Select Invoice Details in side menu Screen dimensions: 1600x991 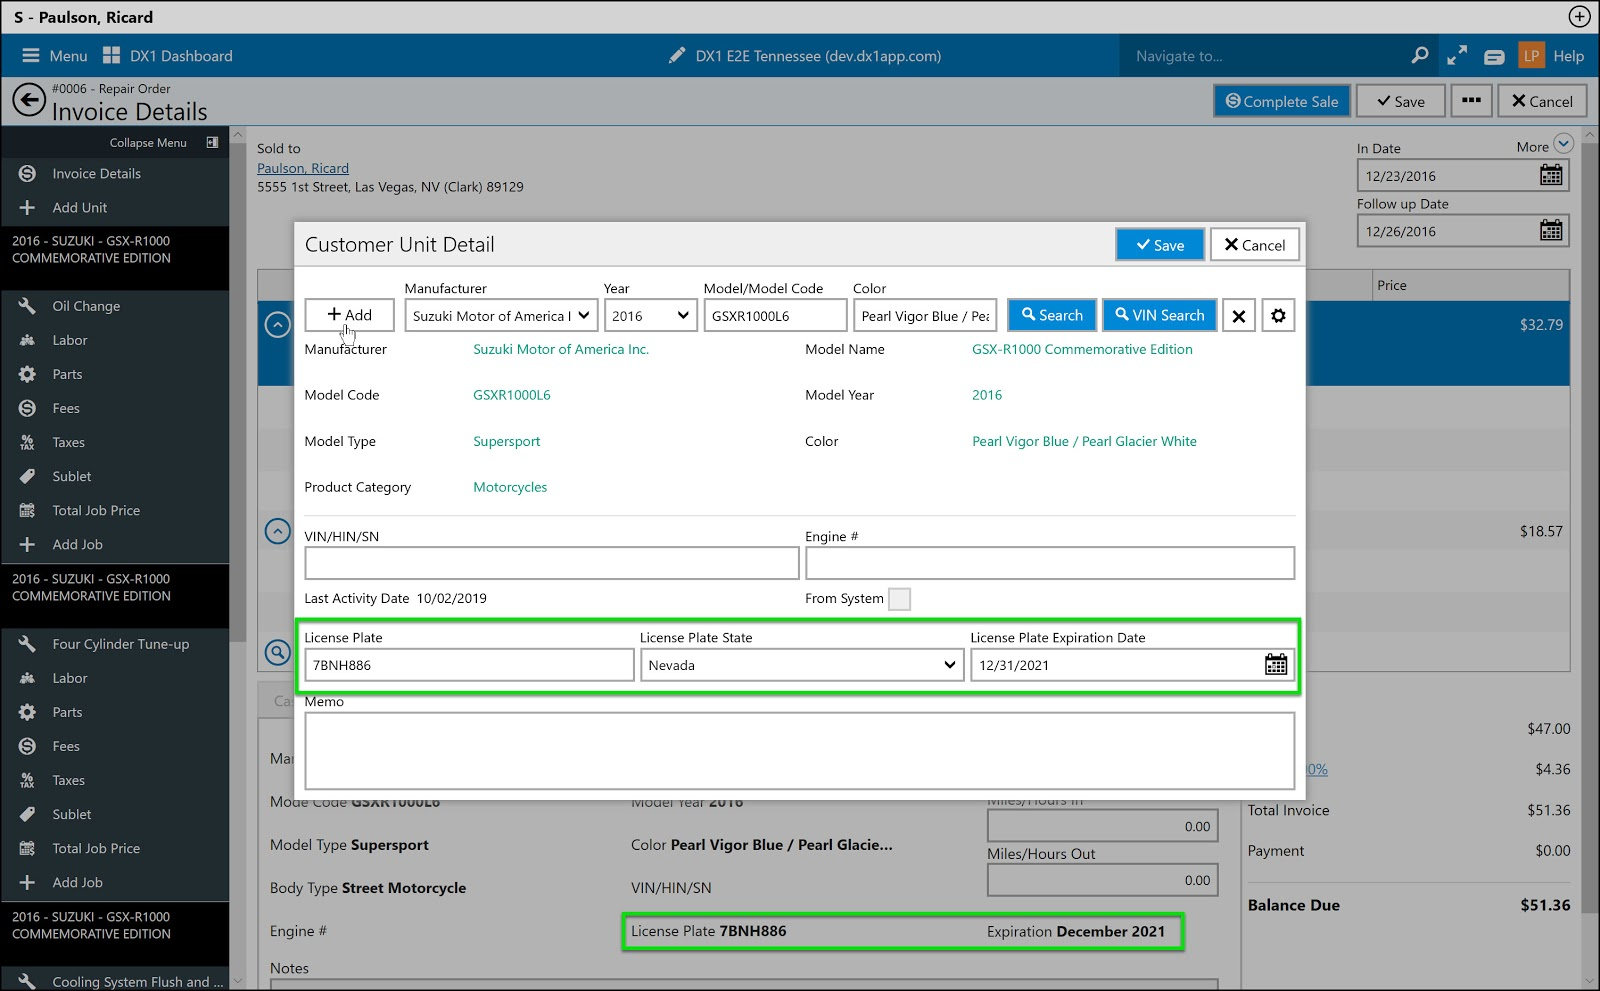click(115, 173)
